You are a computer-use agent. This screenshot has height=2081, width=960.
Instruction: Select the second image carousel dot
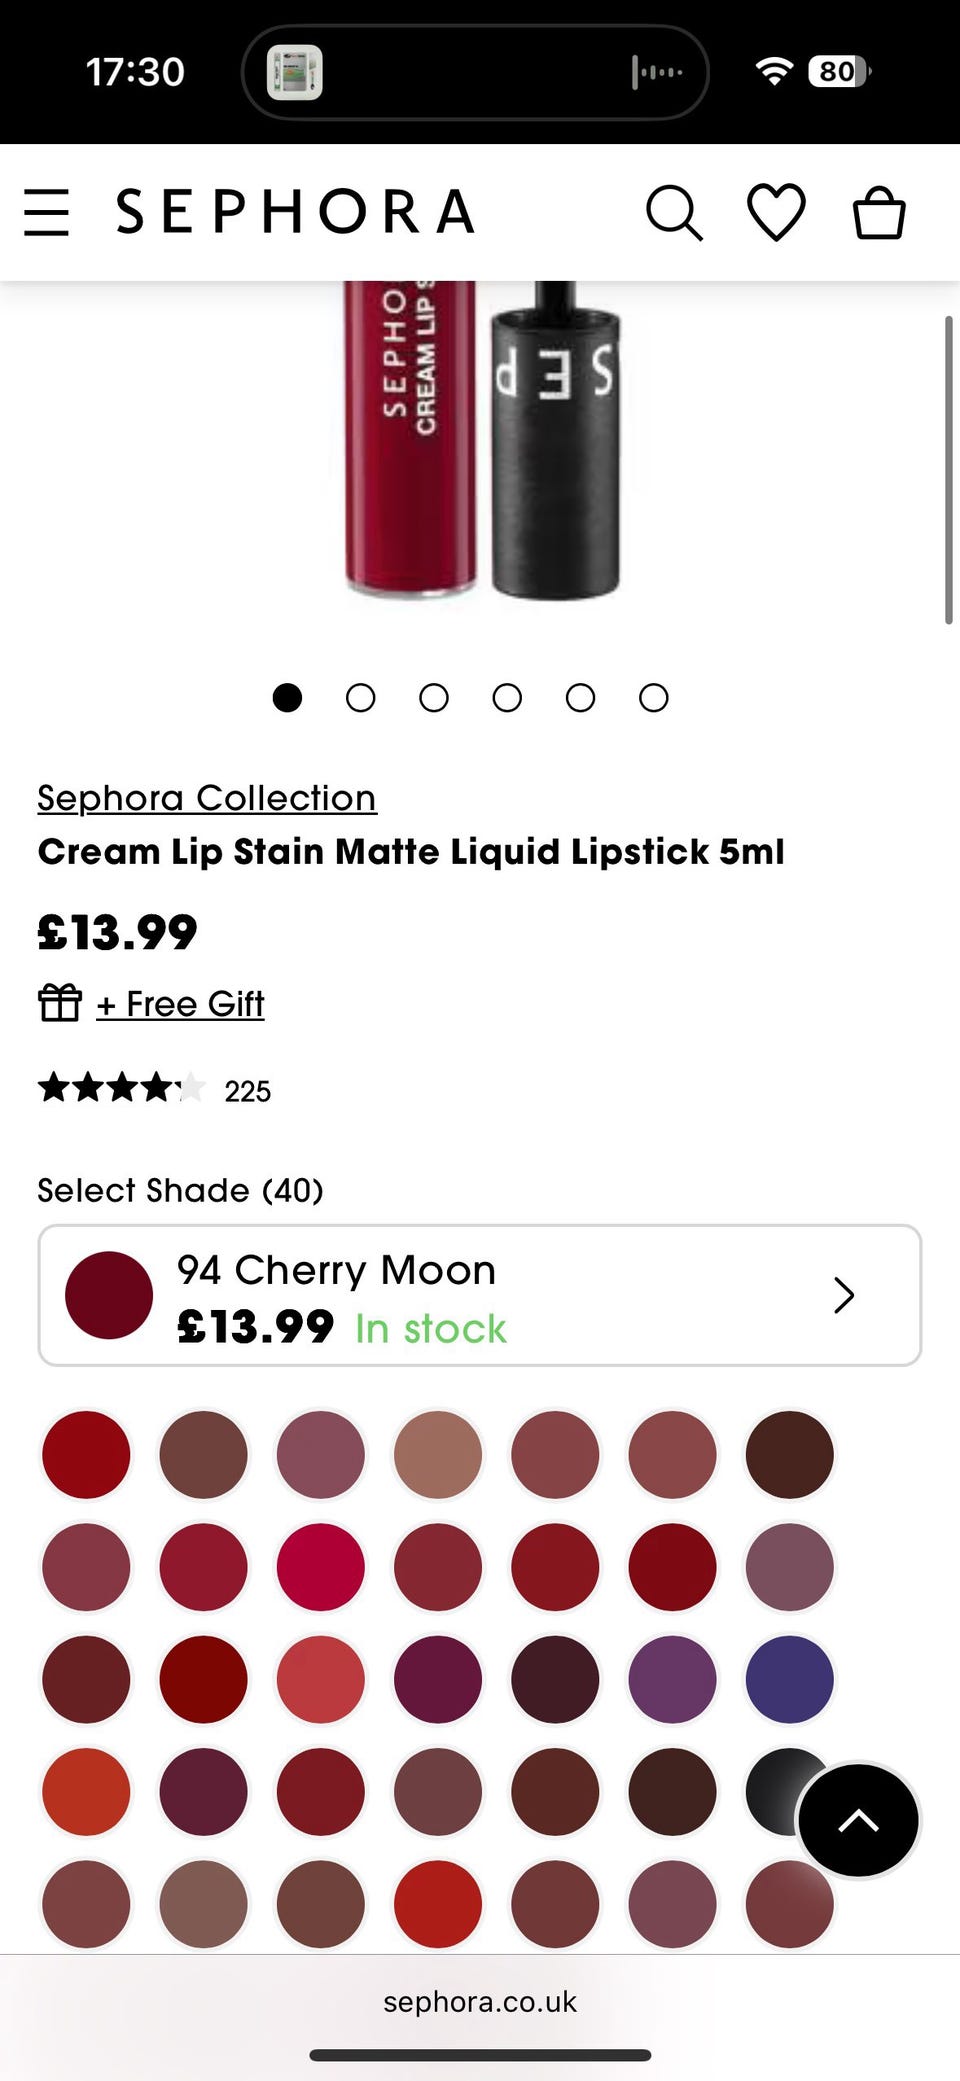coord(360,697)
